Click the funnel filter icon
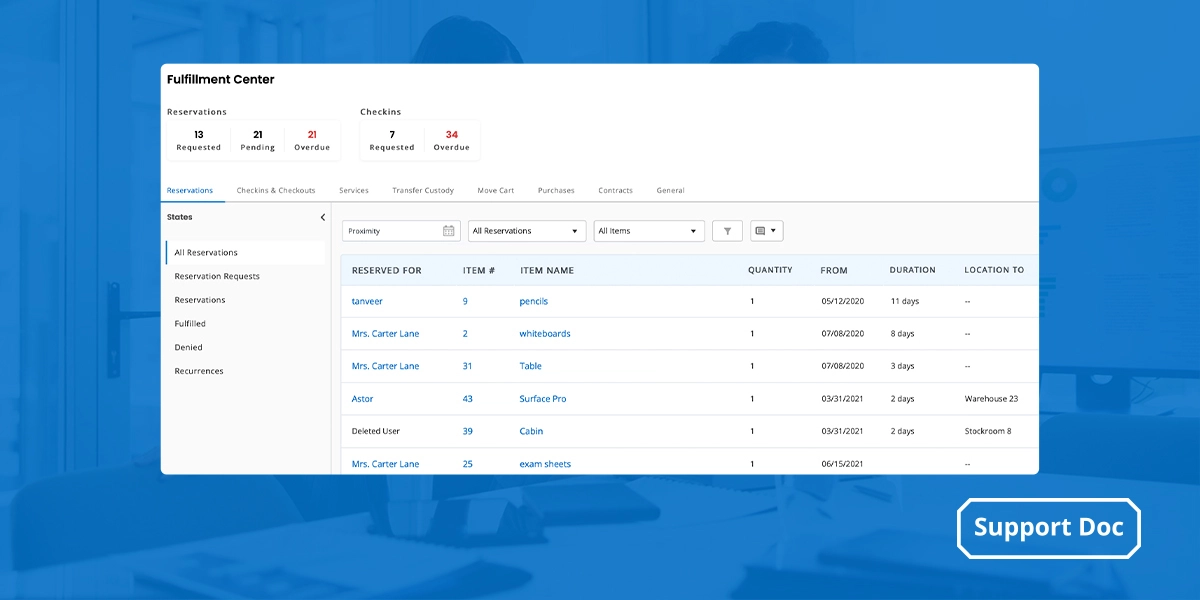 click(727, 230)
